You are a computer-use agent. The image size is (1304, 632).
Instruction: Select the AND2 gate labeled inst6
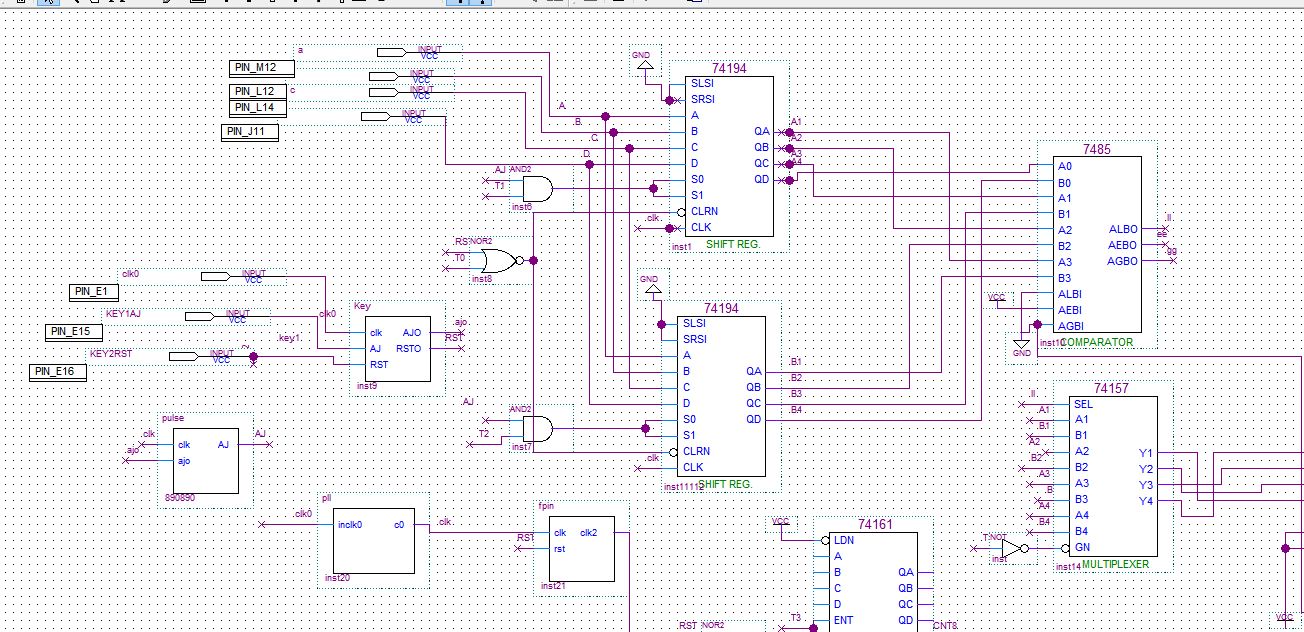tap(537, 189)
